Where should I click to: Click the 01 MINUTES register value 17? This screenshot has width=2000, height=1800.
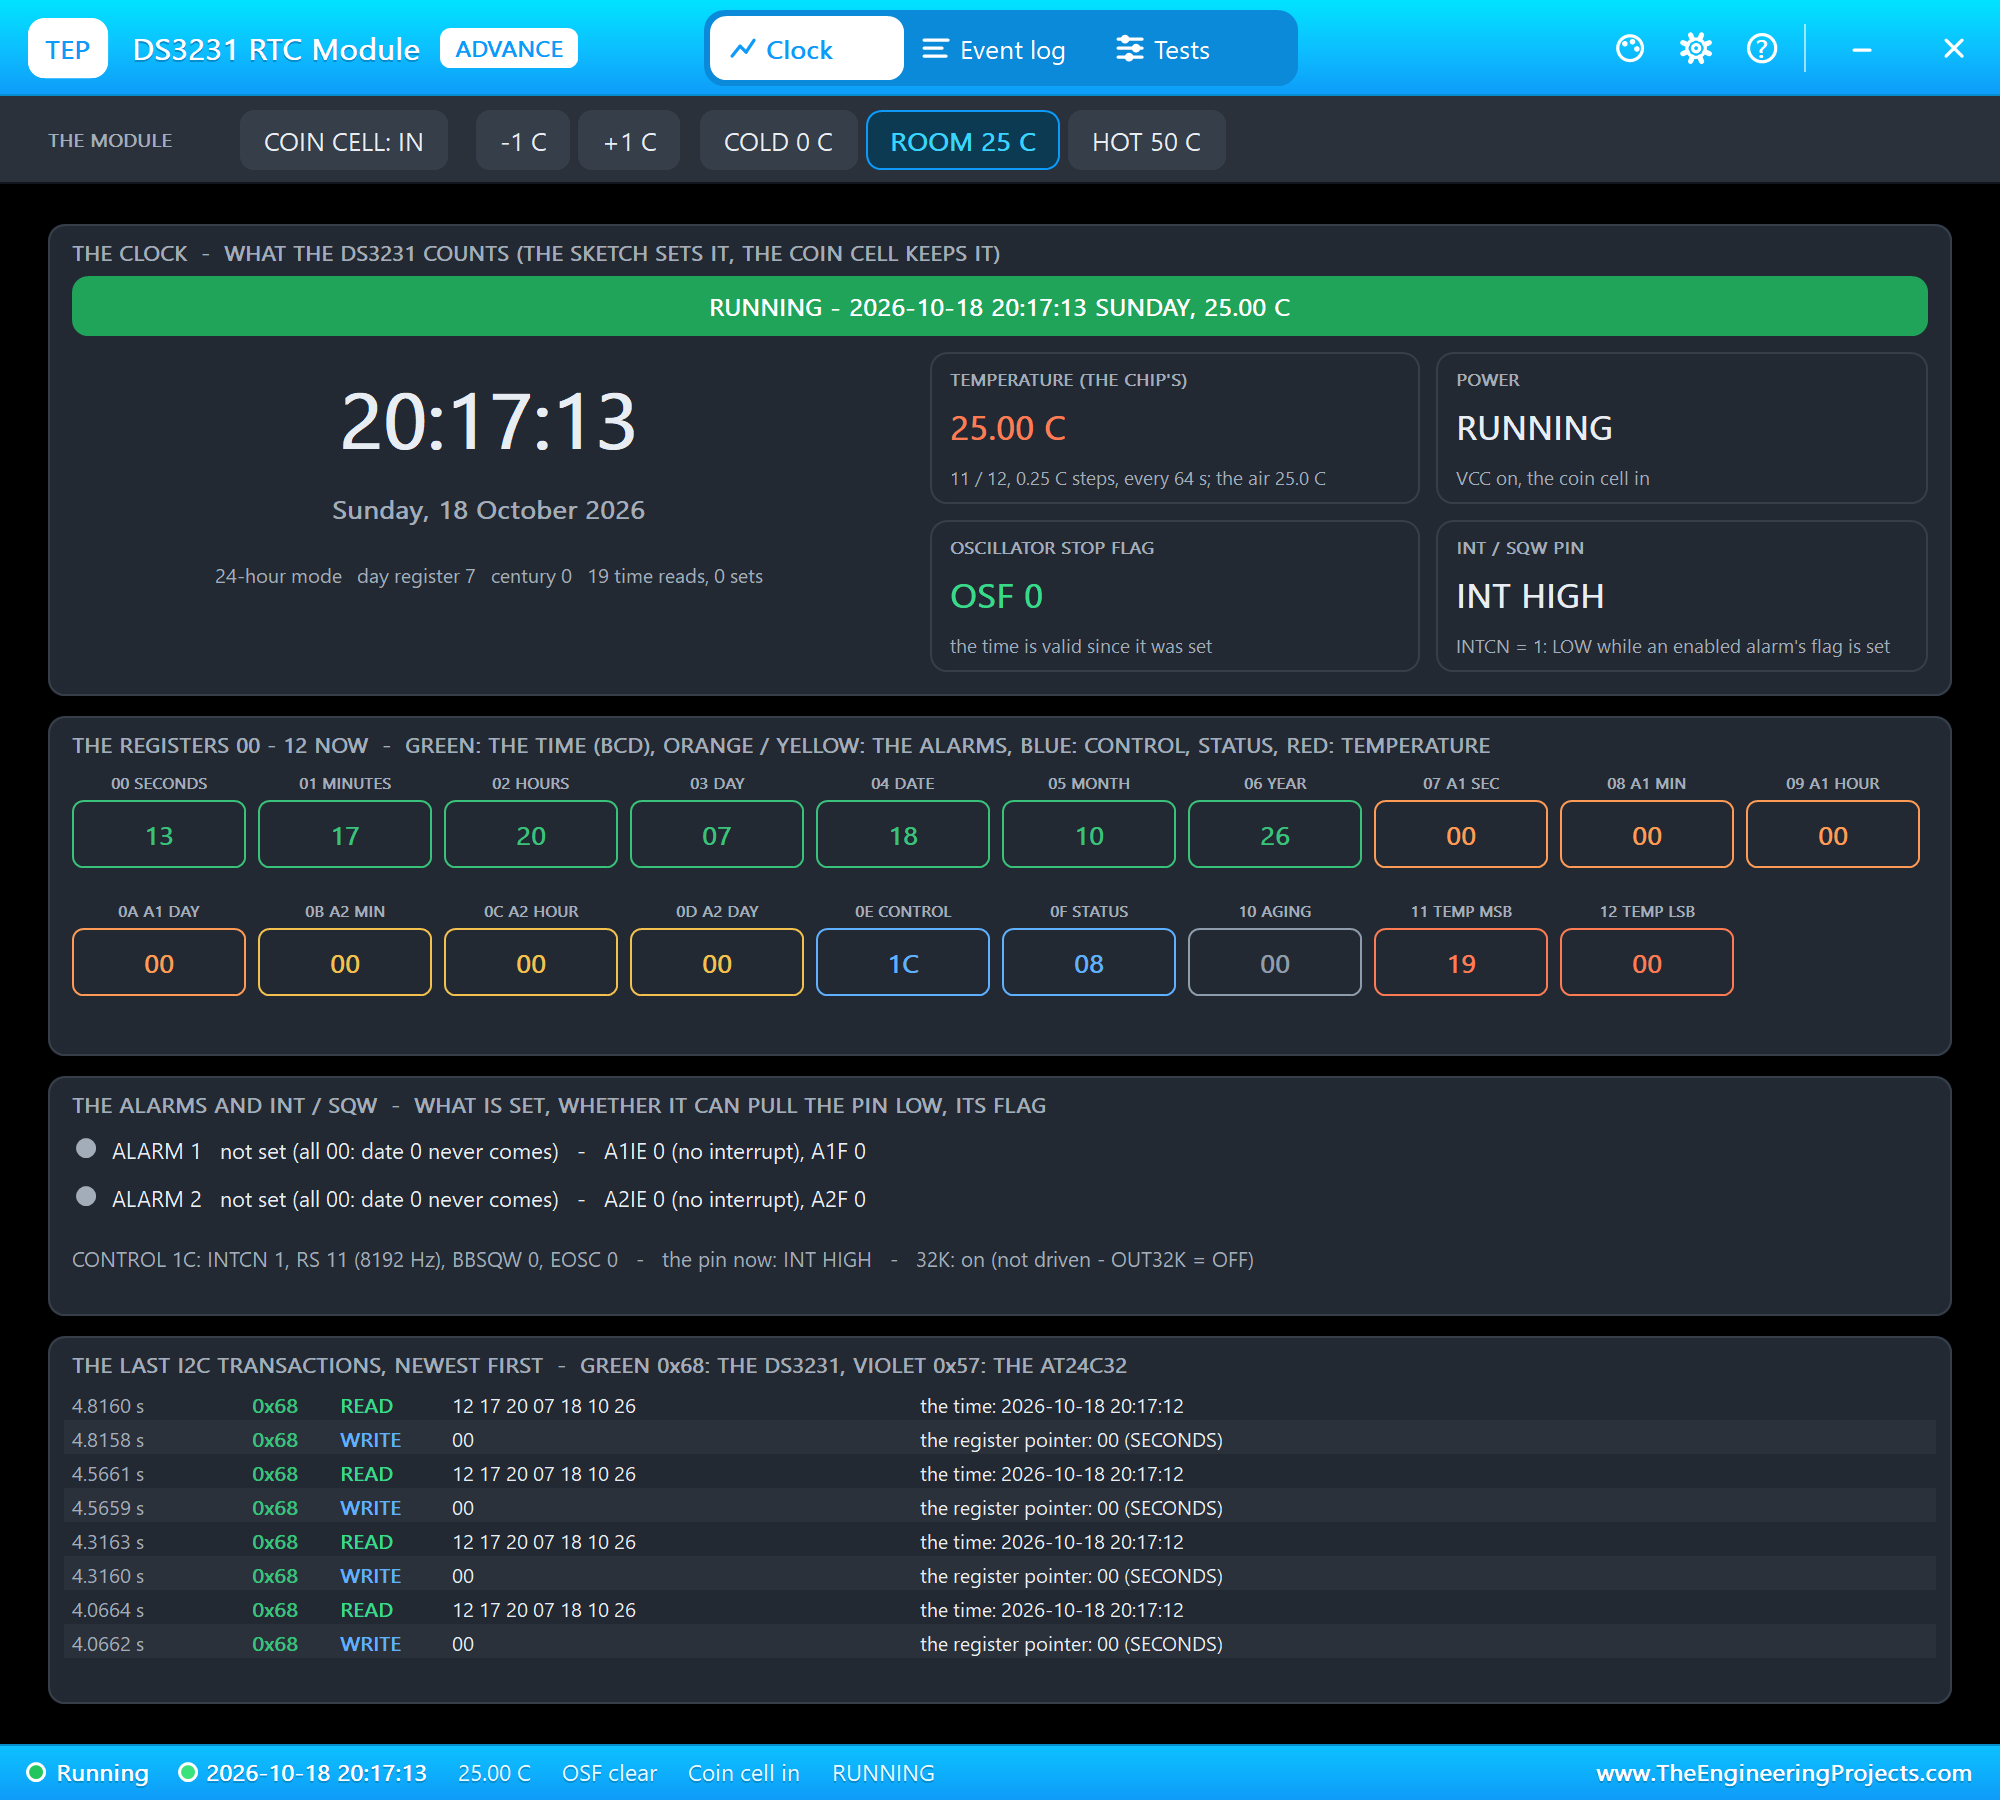pyautogui.click(x=345, y=835)
